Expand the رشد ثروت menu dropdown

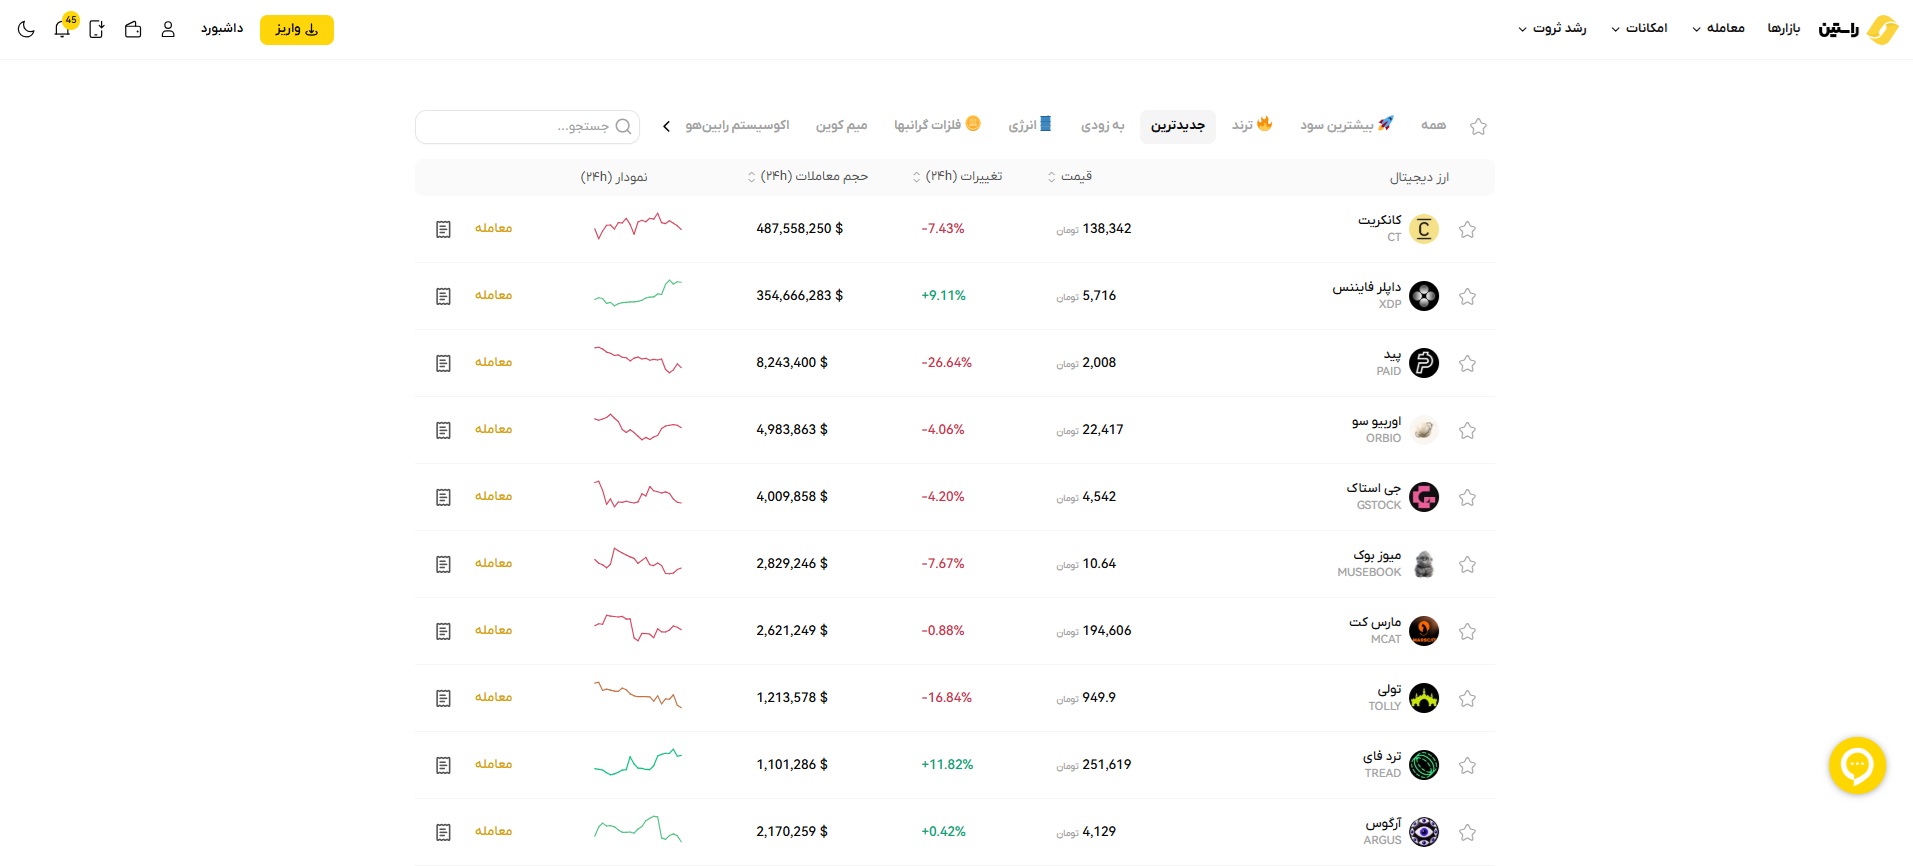1552,28
